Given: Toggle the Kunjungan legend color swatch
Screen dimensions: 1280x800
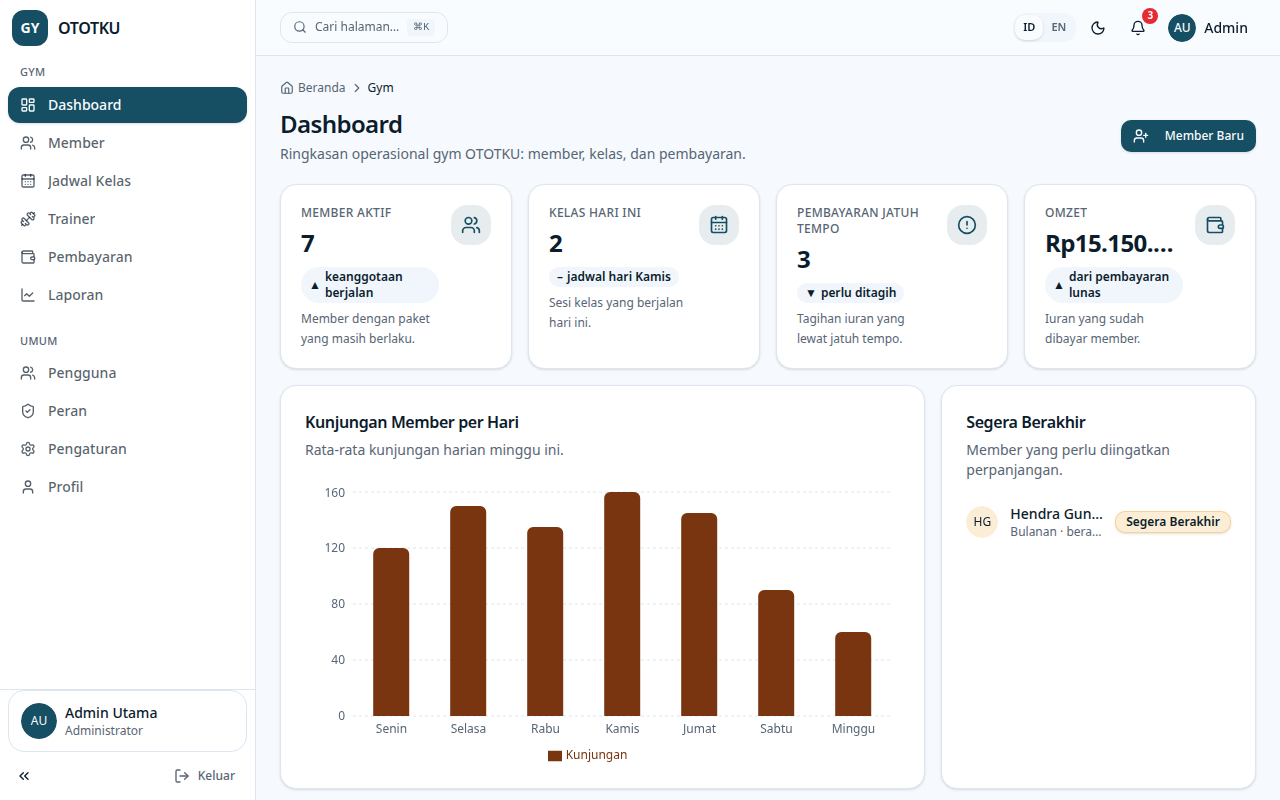Looking at the screenshot, I should 555,756.
